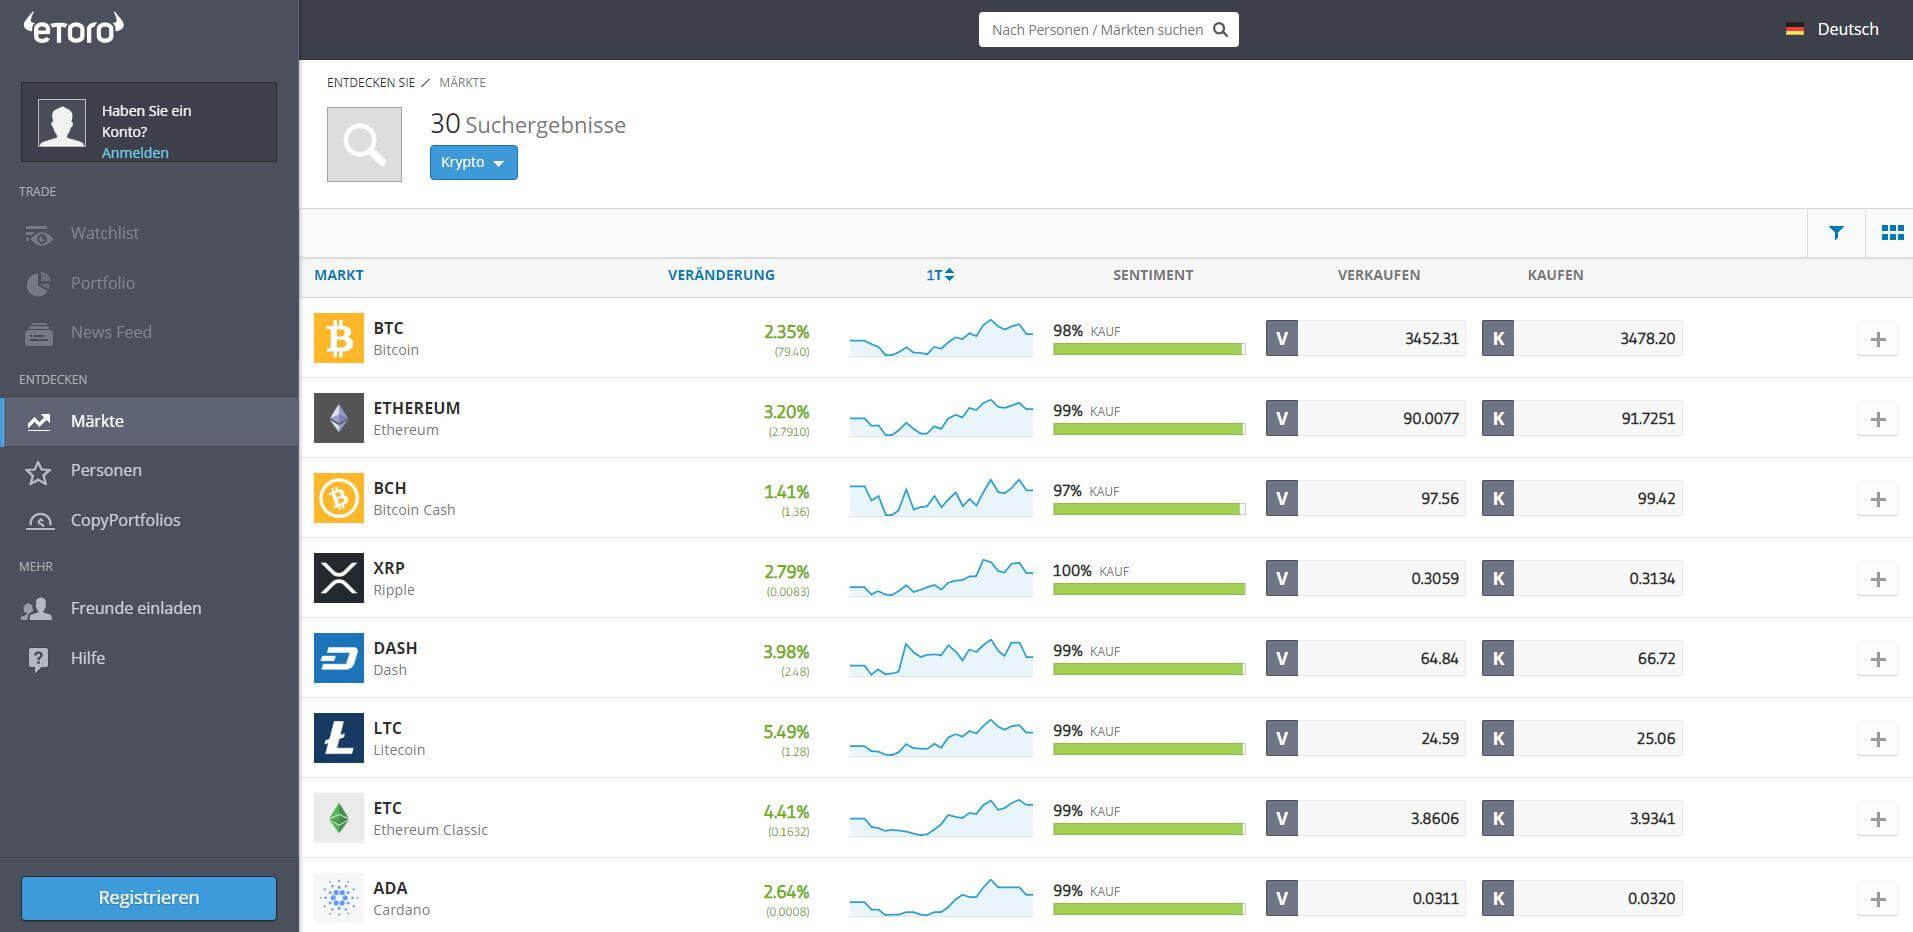1913x932 pixels.
Task: Select Märkte in the sidebar
Action: coord(149,421)
